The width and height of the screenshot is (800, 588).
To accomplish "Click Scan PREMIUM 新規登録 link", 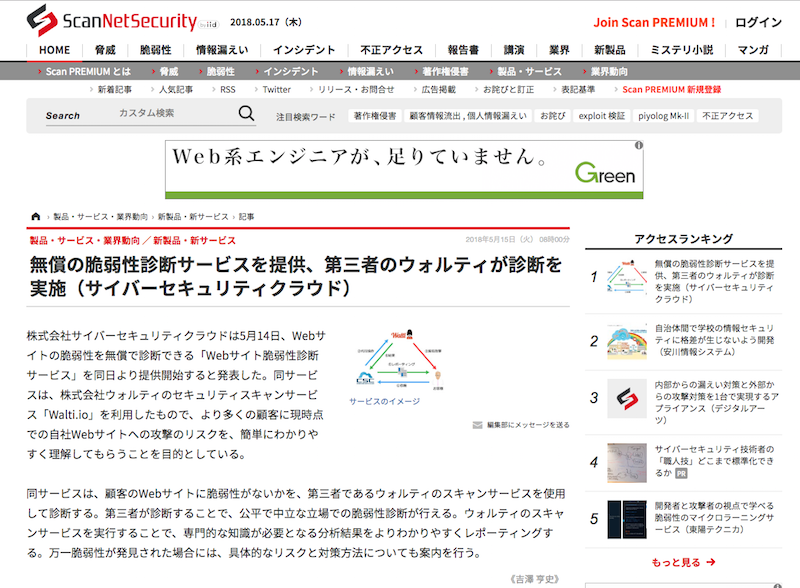I will click(671, 89).
